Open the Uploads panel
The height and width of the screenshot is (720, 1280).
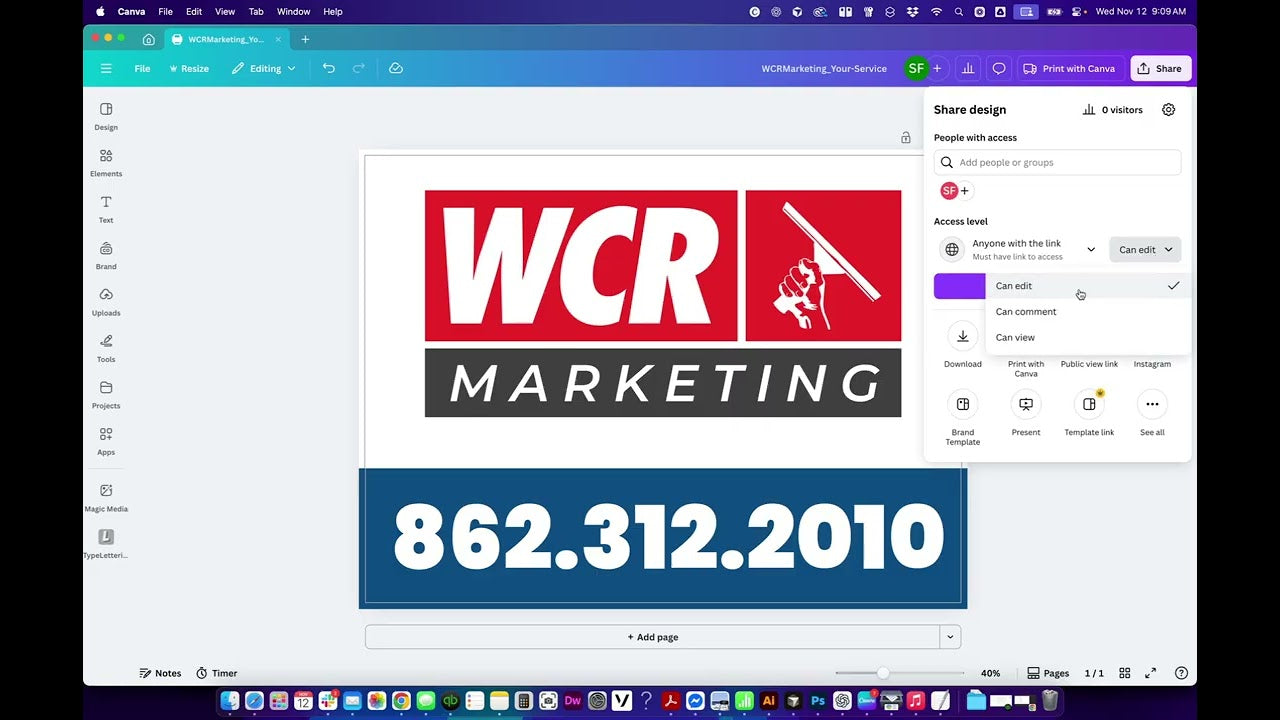pos(106,302)
